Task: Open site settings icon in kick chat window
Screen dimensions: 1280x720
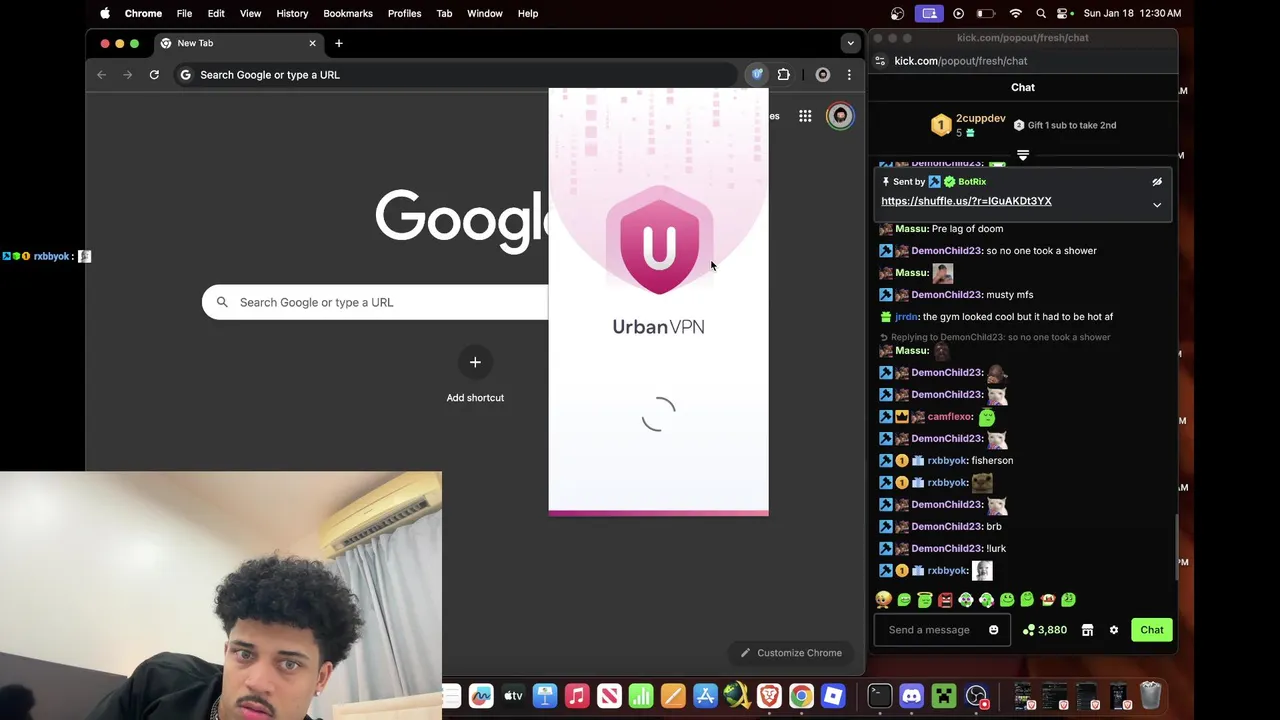Action: 880,61
